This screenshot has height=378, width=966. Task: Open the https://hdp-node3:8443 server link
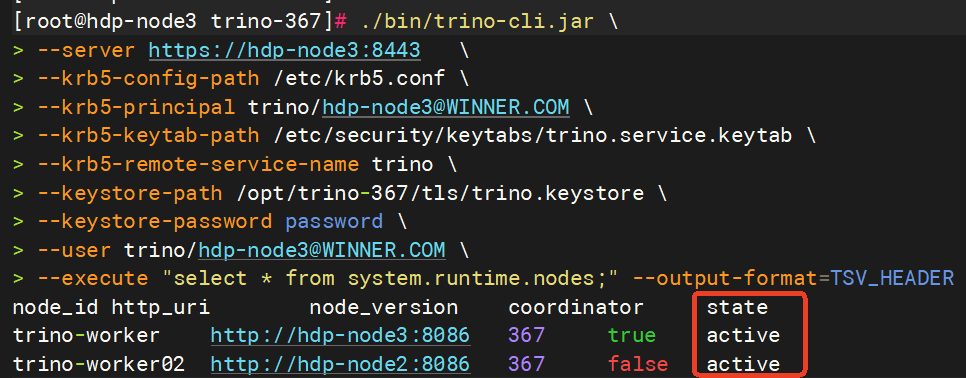tap(285, 50)
